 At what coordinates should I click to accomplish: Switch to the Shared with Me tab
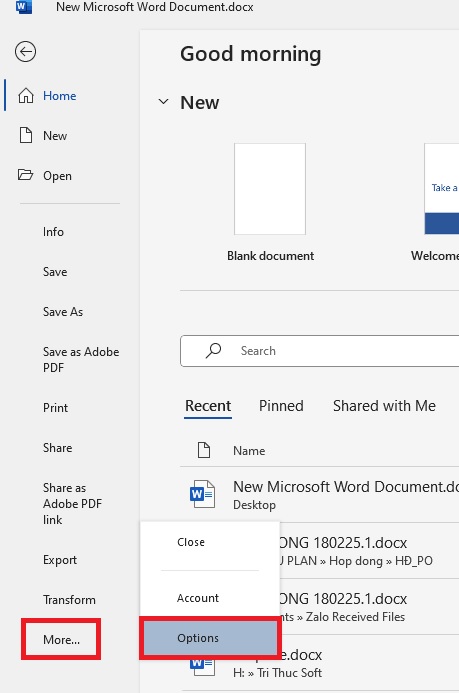click(x=384, y=406)
